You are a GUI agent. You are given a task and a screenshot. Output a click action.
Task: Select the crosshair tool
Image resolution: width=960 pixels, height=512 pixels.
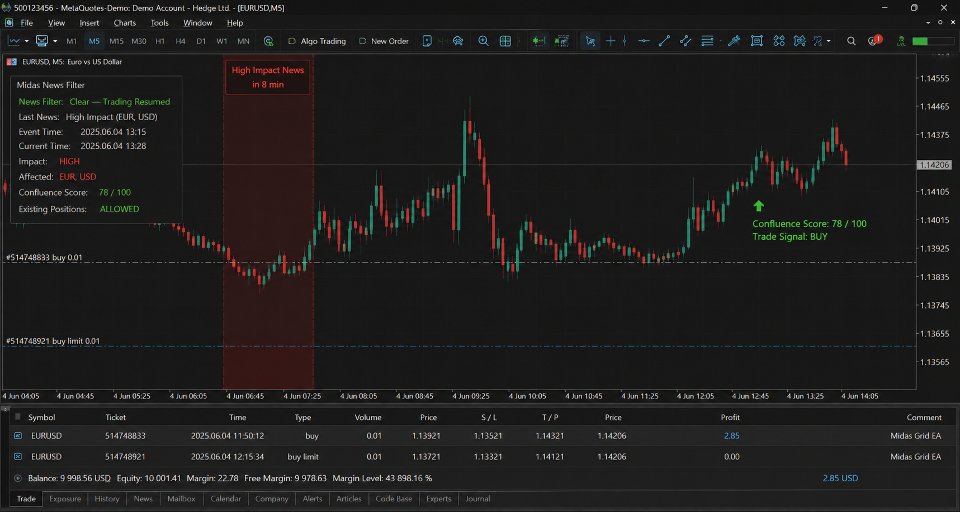click(x=610, y=41)
